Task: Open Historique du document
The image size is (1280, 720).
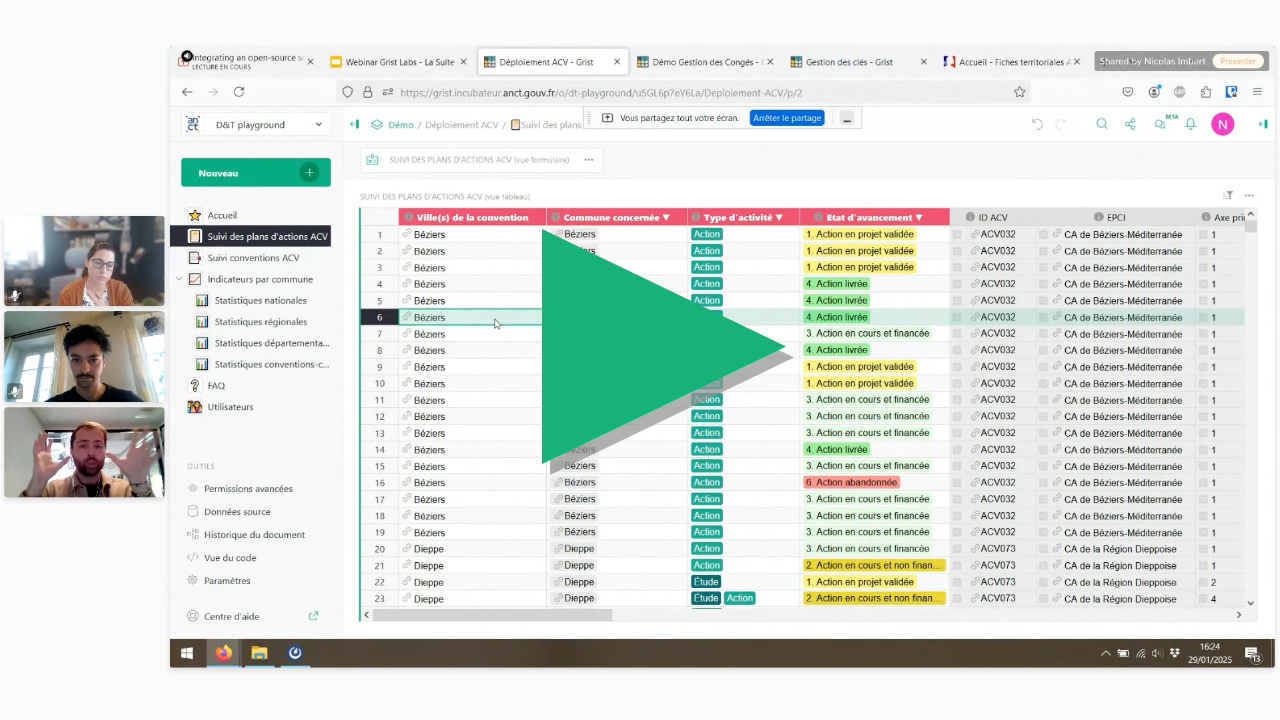Action: 254,535
